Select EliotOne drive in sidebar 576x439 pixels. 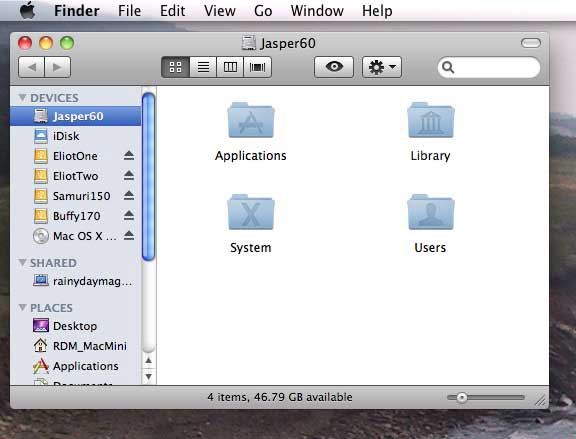pos(76,156)
